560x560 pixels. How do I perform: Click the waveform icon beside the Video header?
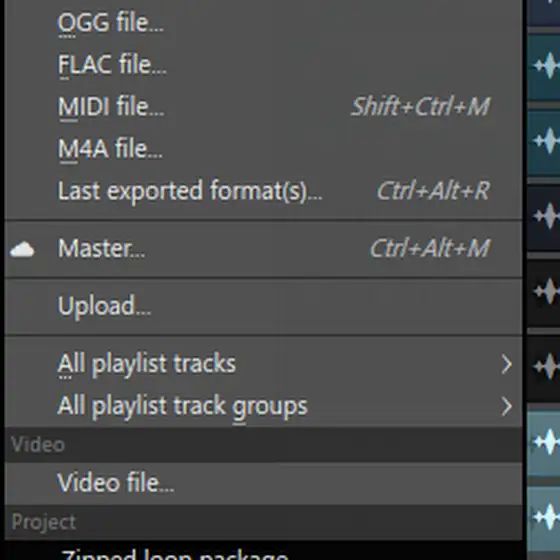(x=547, y=442)
